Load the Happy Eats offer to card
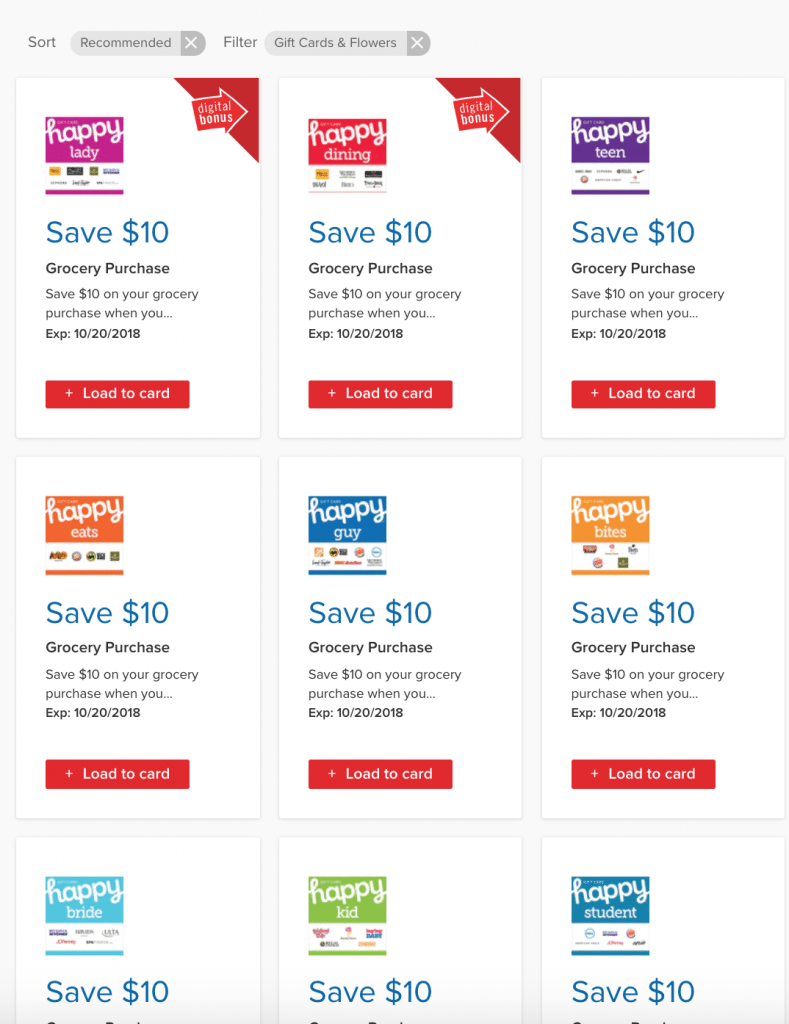 tap(118, 774)
